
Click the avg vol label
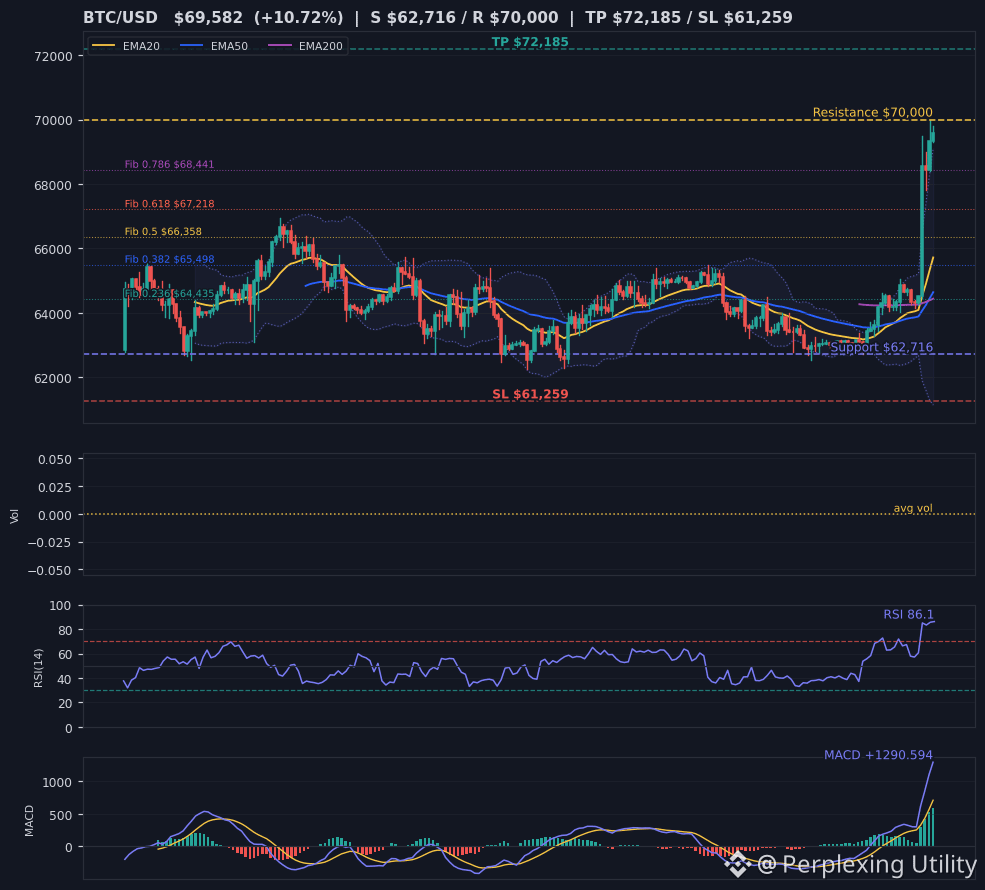coord(913,508)
